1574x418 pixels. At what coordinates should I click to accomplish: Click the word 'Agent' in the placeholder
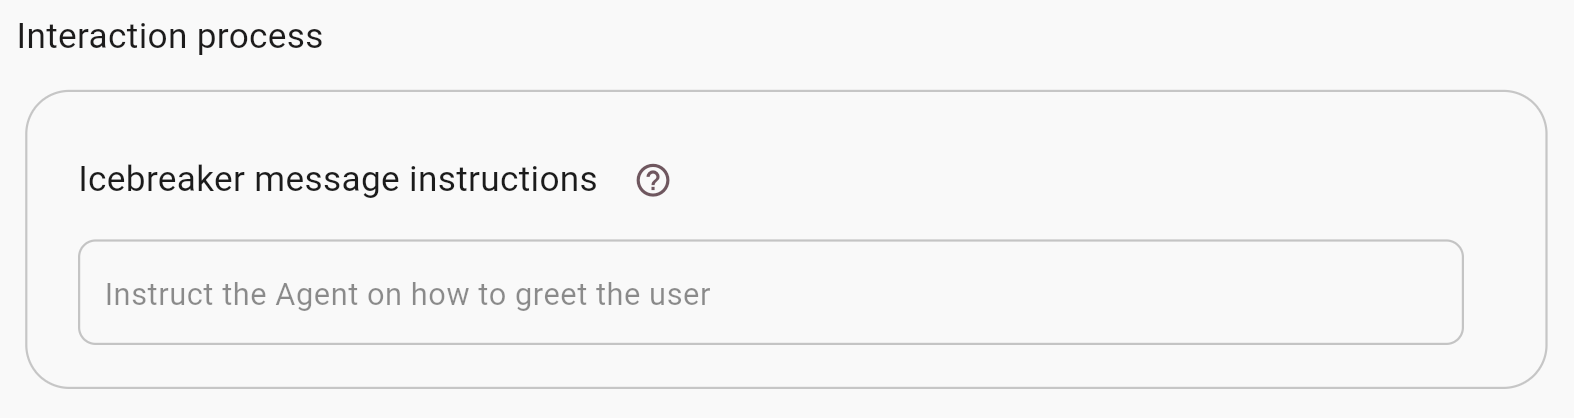[x=316, y=295]
